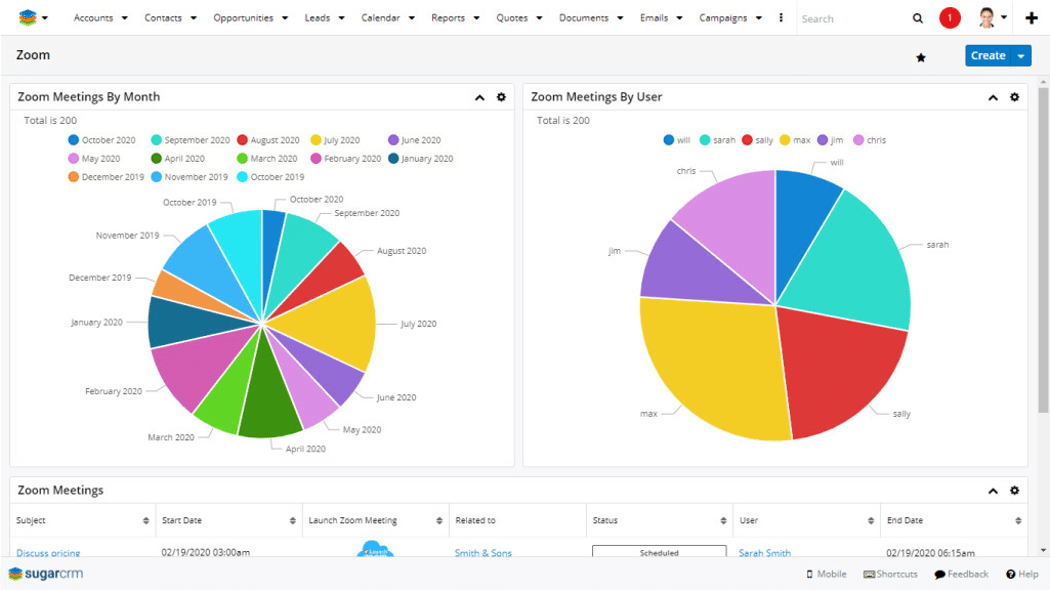The width and height of the screenshot is (1050, 590).
Task: Collapse the Zoom Meetings By Month dashlet
Action: click(479, 98)
